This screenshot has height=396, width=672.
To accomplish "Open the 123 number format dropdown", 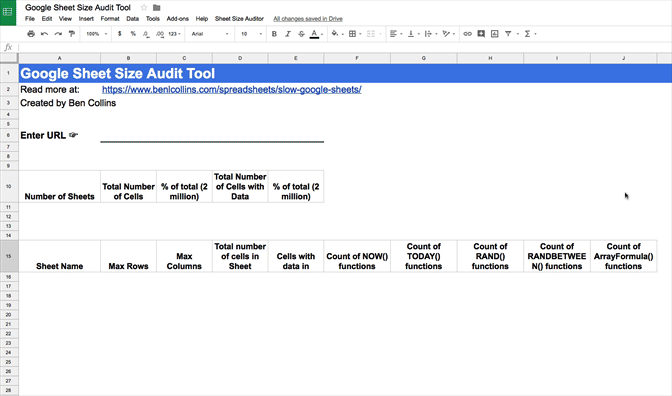I will 174,34.
